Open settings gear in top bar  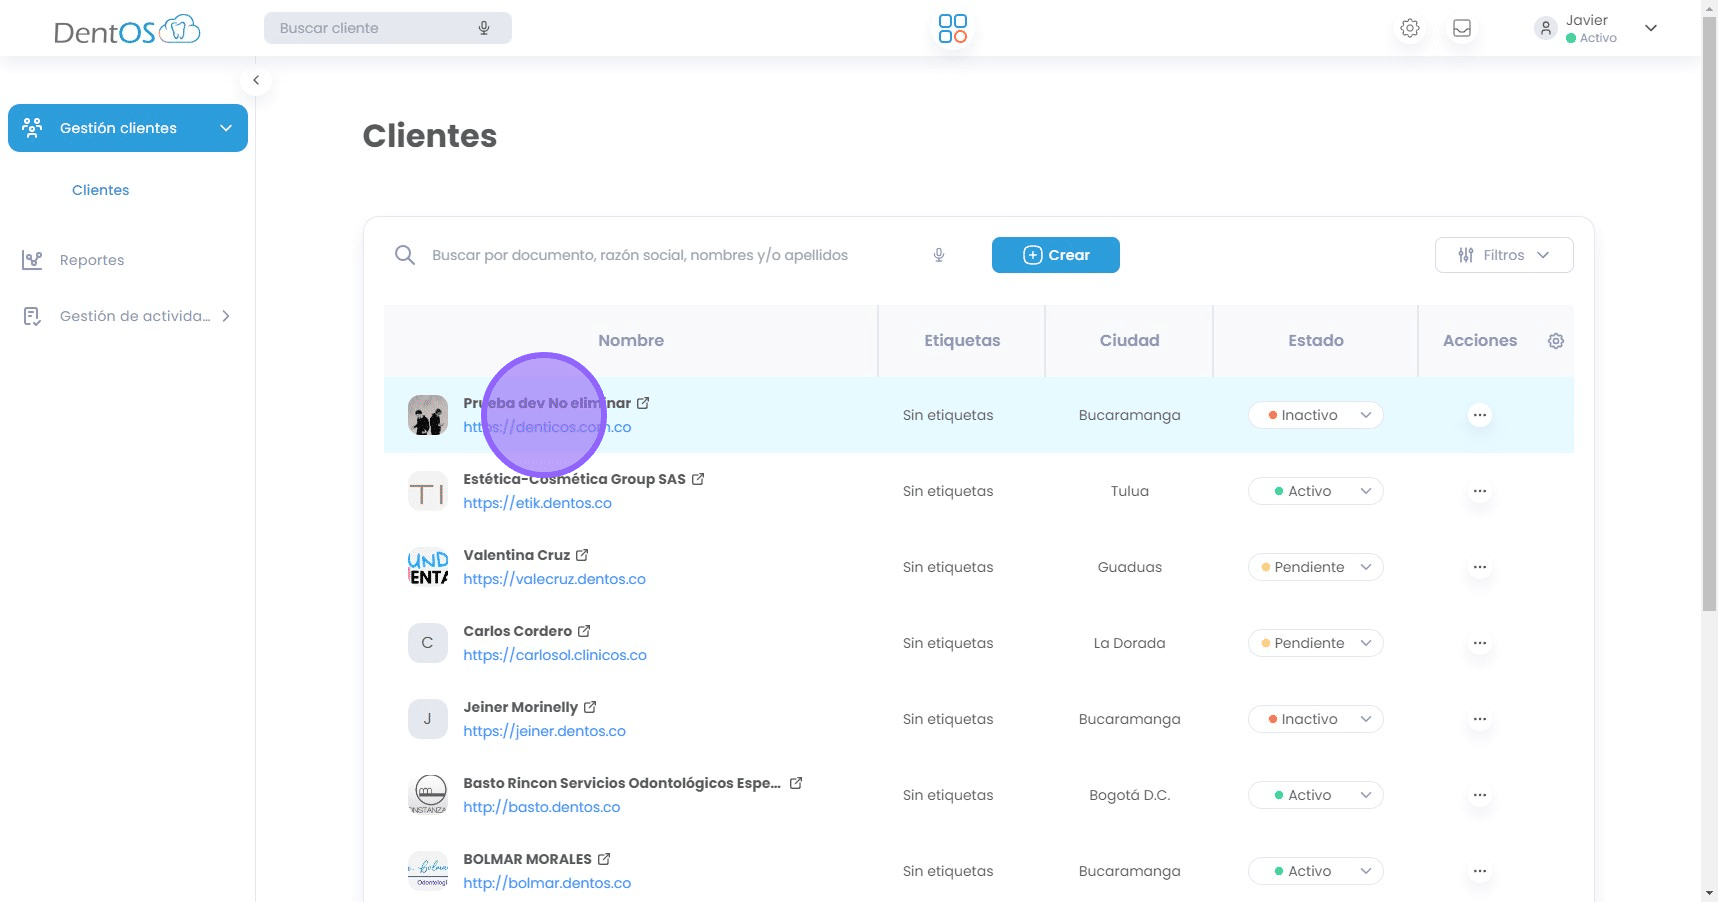click(x=1409, y=29)
